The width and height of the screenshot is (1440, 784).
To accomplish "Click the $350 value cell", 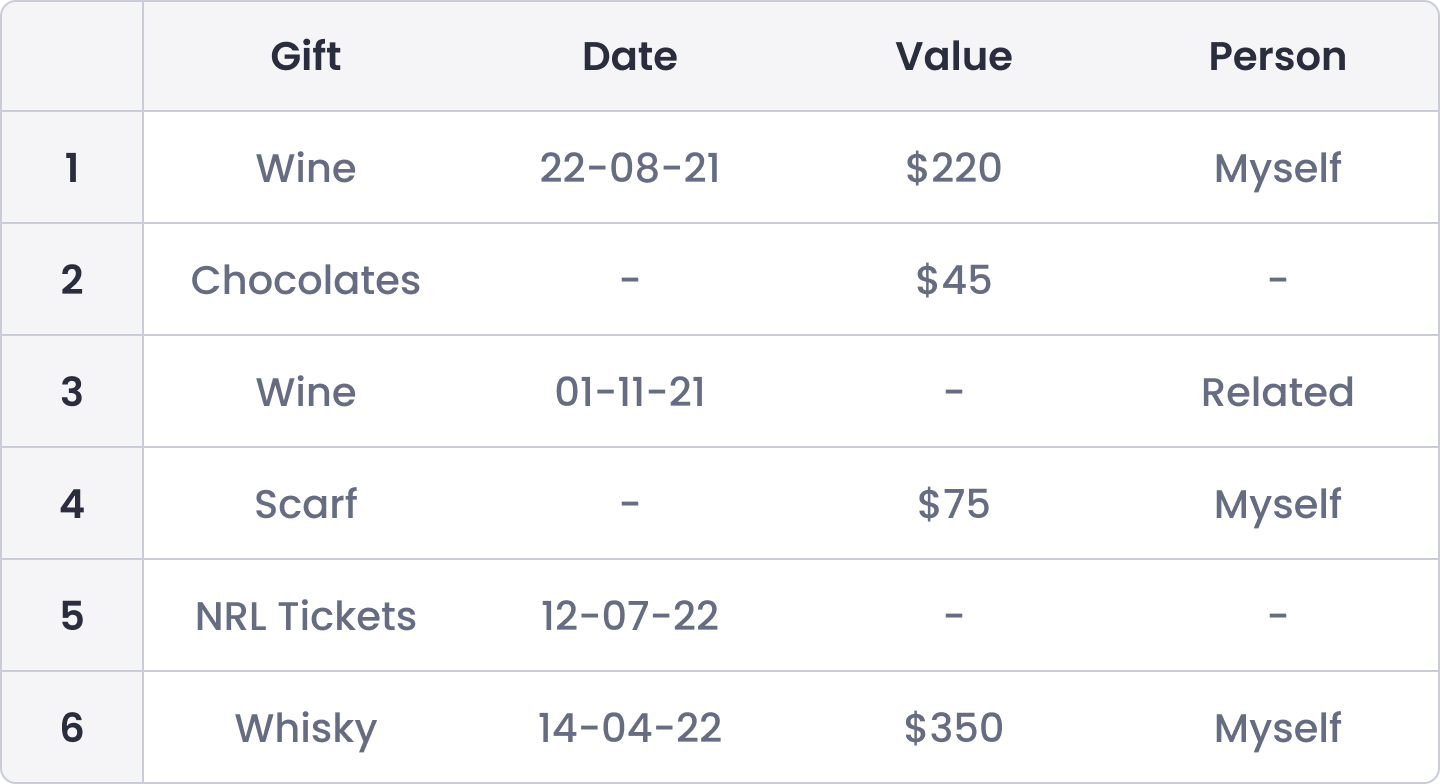I will (954, 727).
